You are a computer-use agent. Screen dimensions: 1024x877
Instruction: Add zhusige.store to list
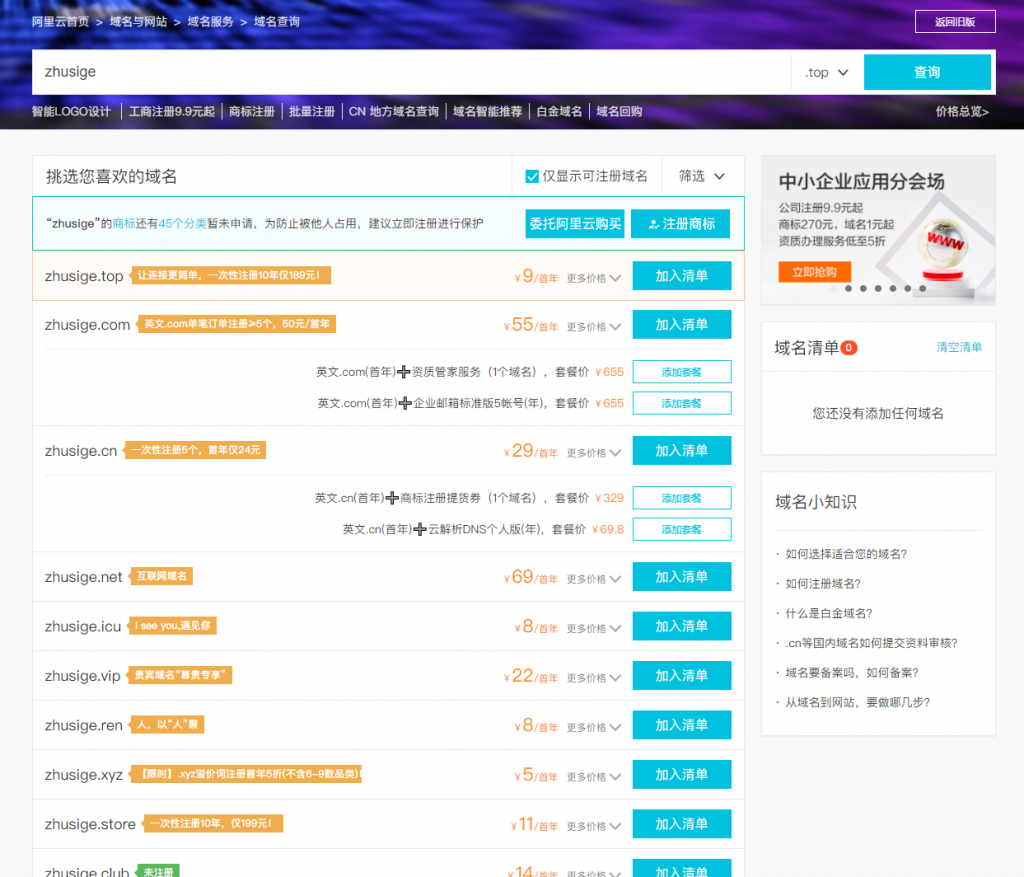coord(682,824)
